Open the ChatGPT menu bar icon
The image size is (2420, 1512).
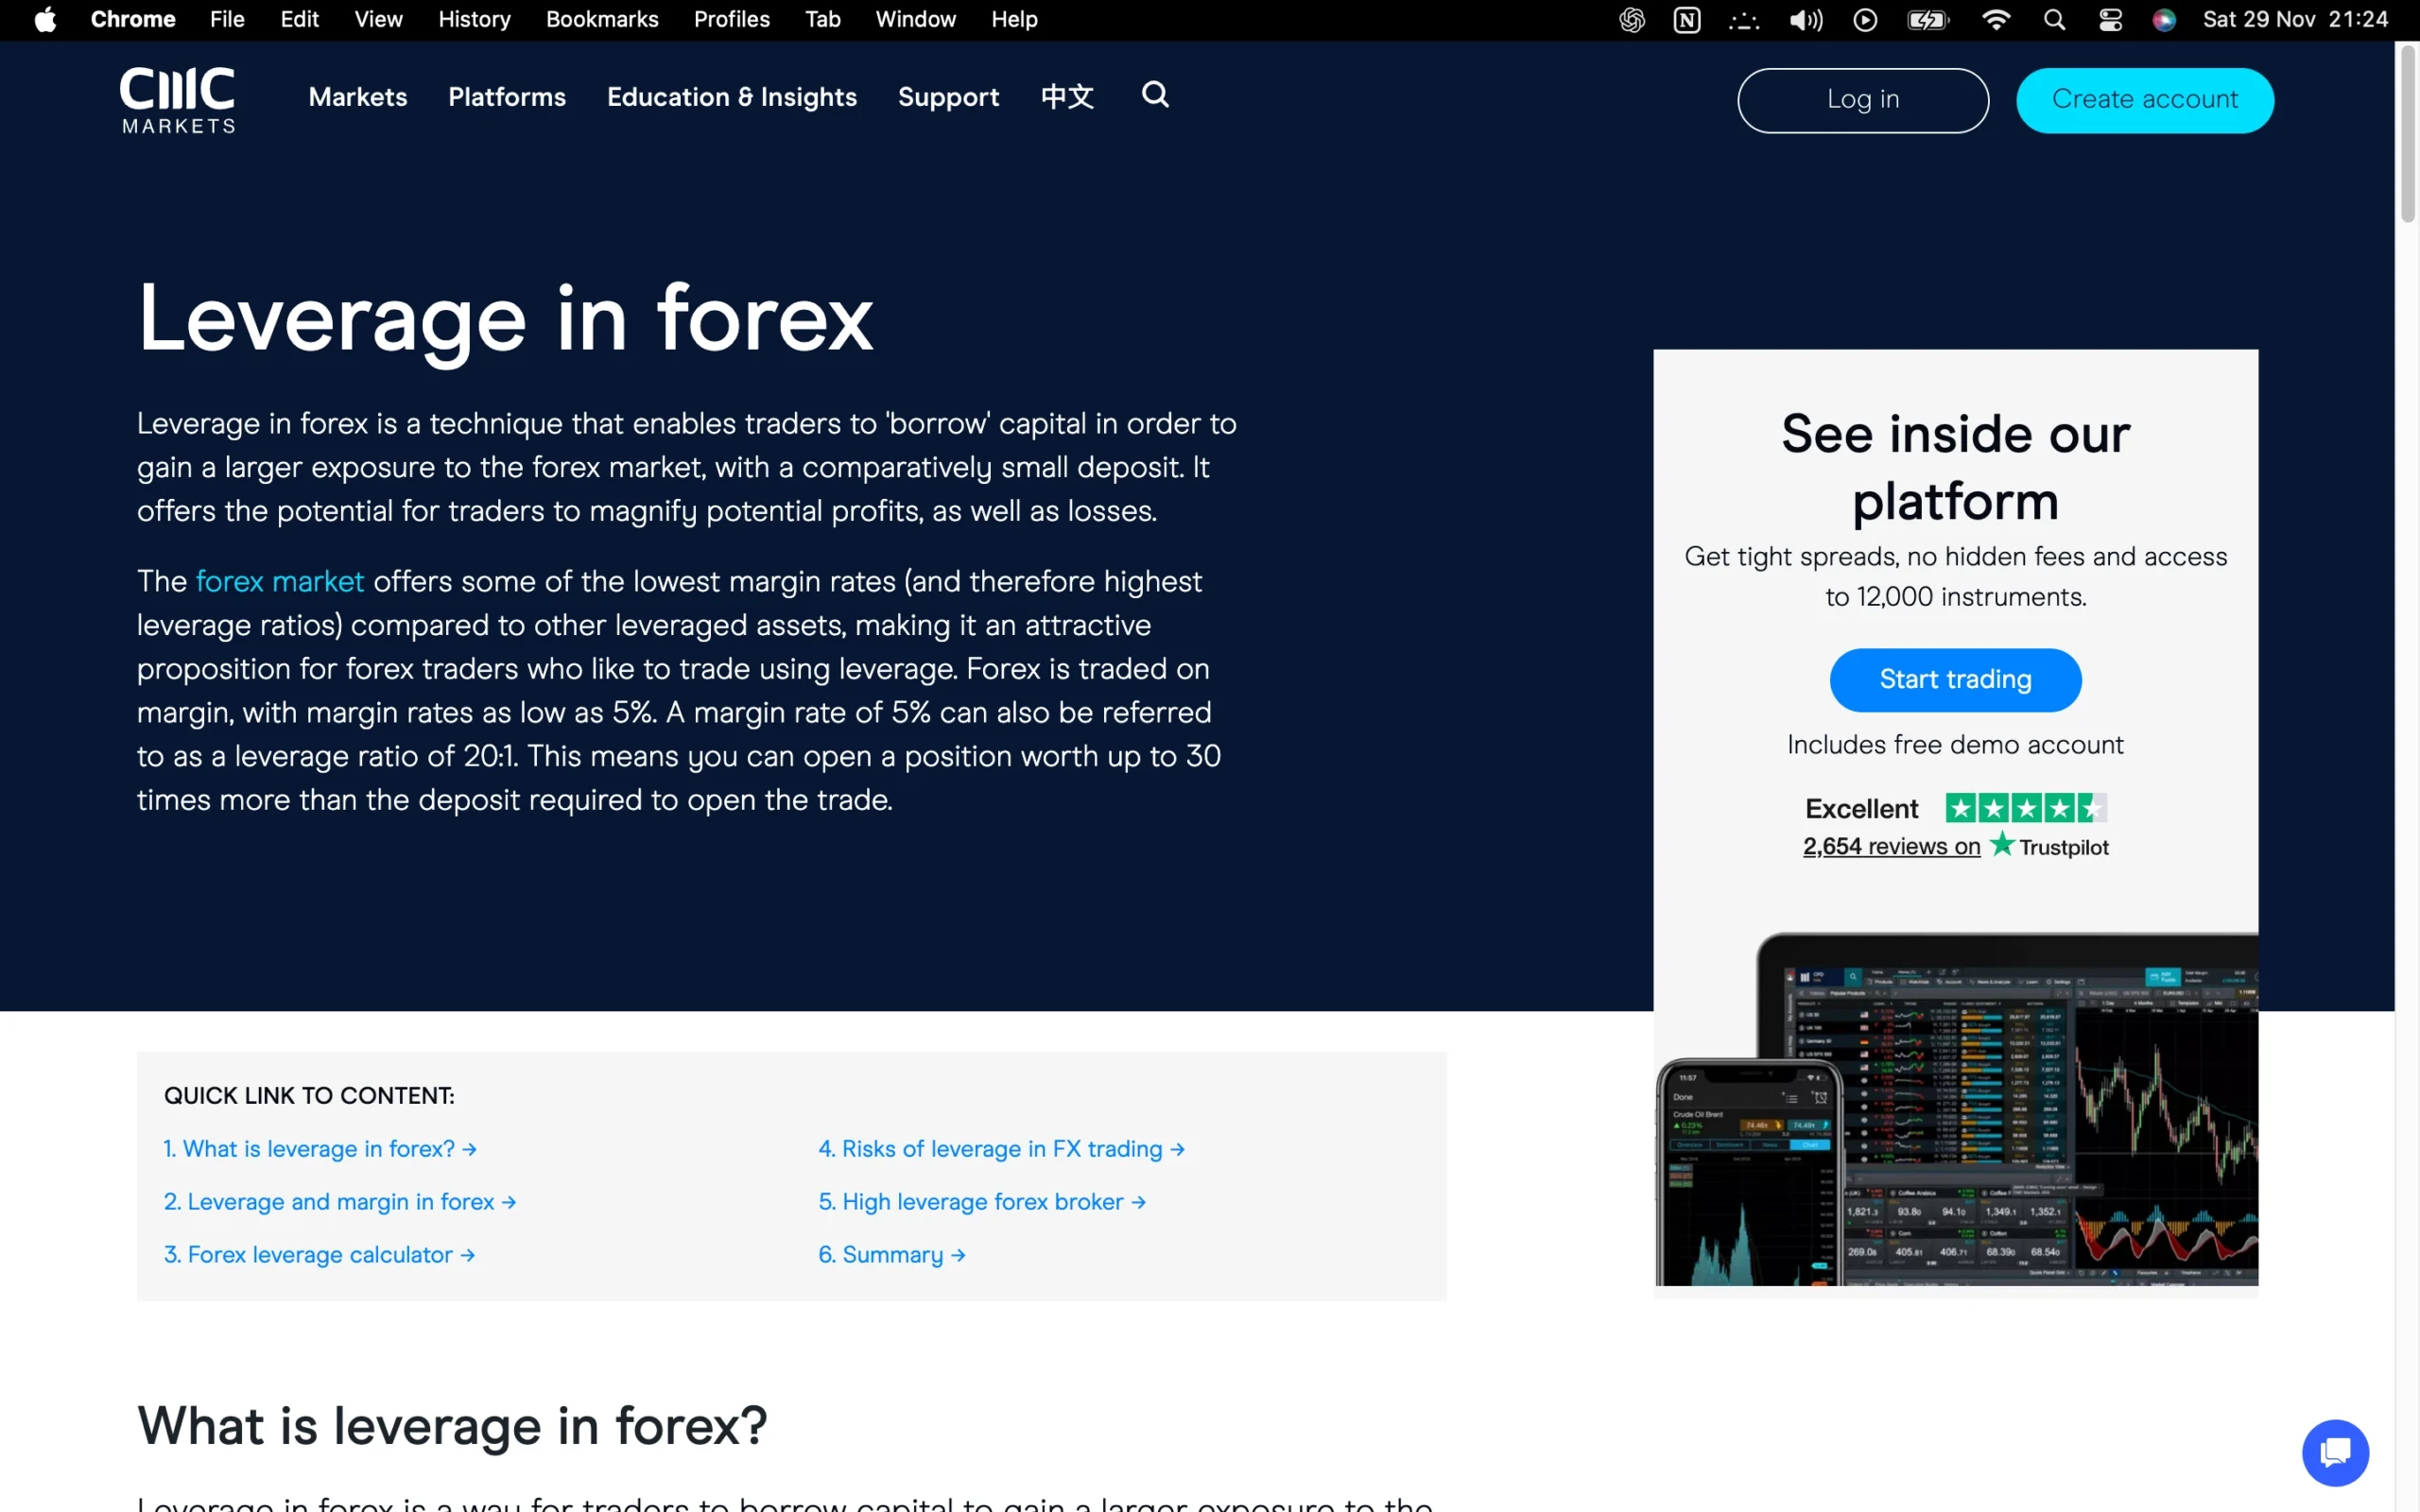pyautogui.click(x=1632, y=20)
